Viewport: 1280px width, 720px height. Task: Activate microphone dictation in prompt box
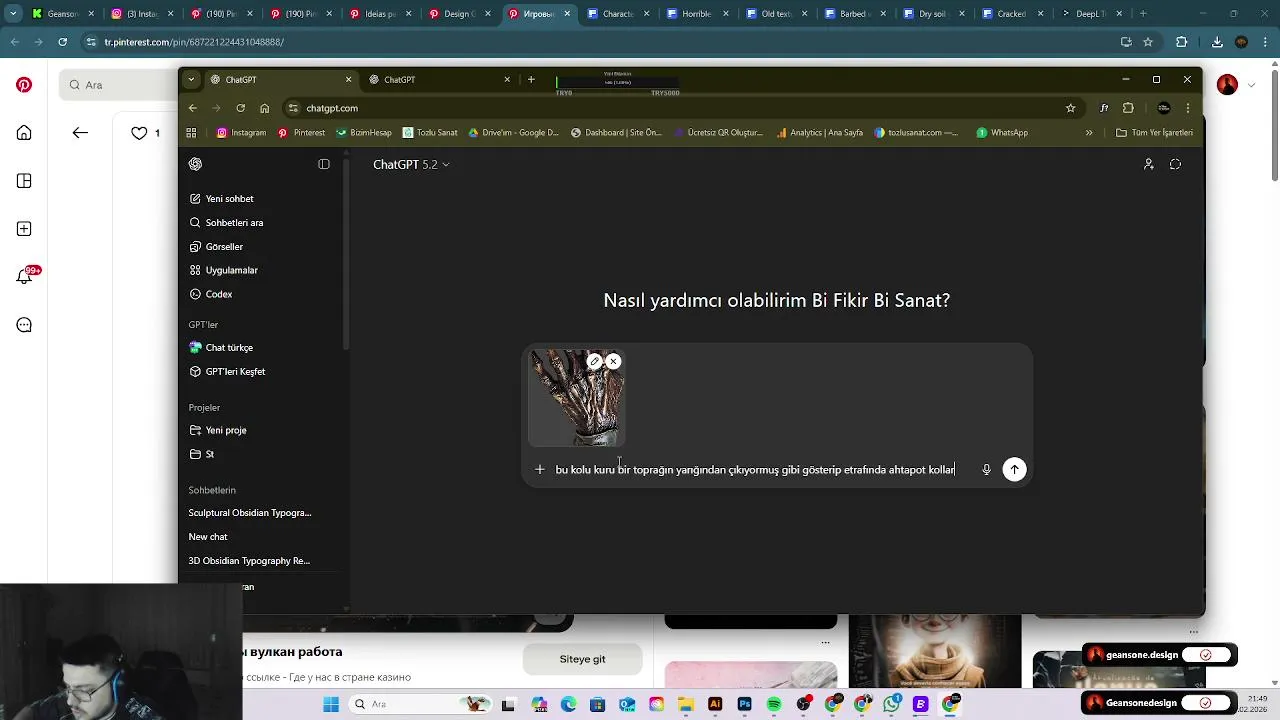(986, 469)
